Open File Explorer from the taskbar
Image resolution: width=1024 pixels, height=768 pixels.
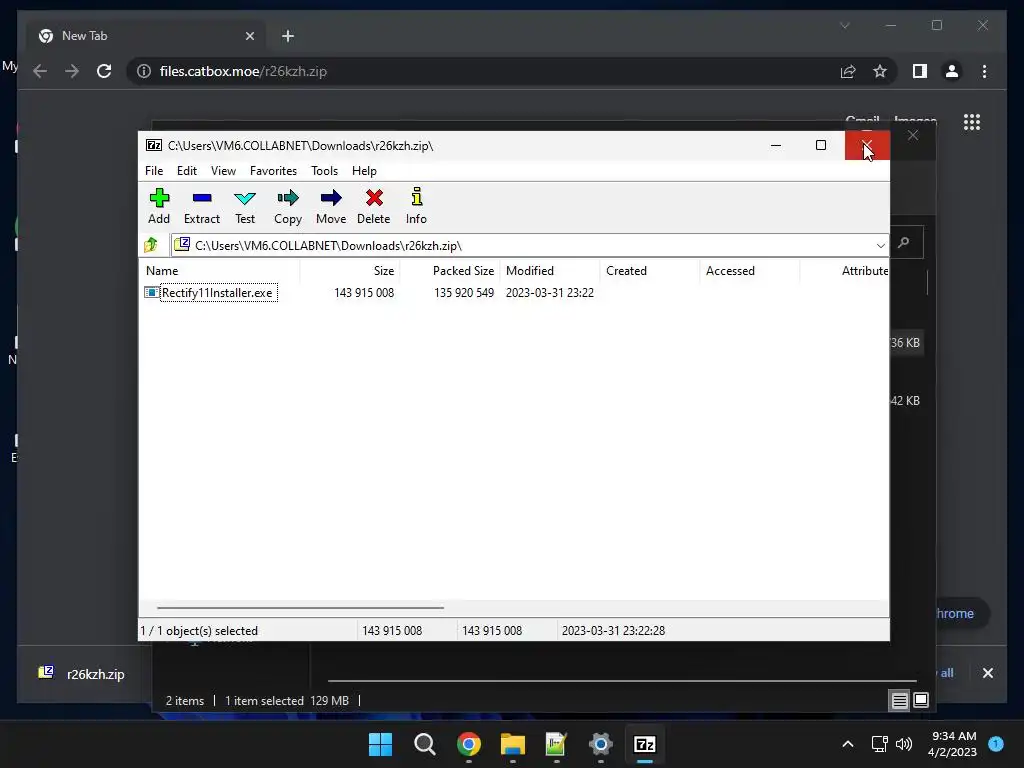point(513,744)
